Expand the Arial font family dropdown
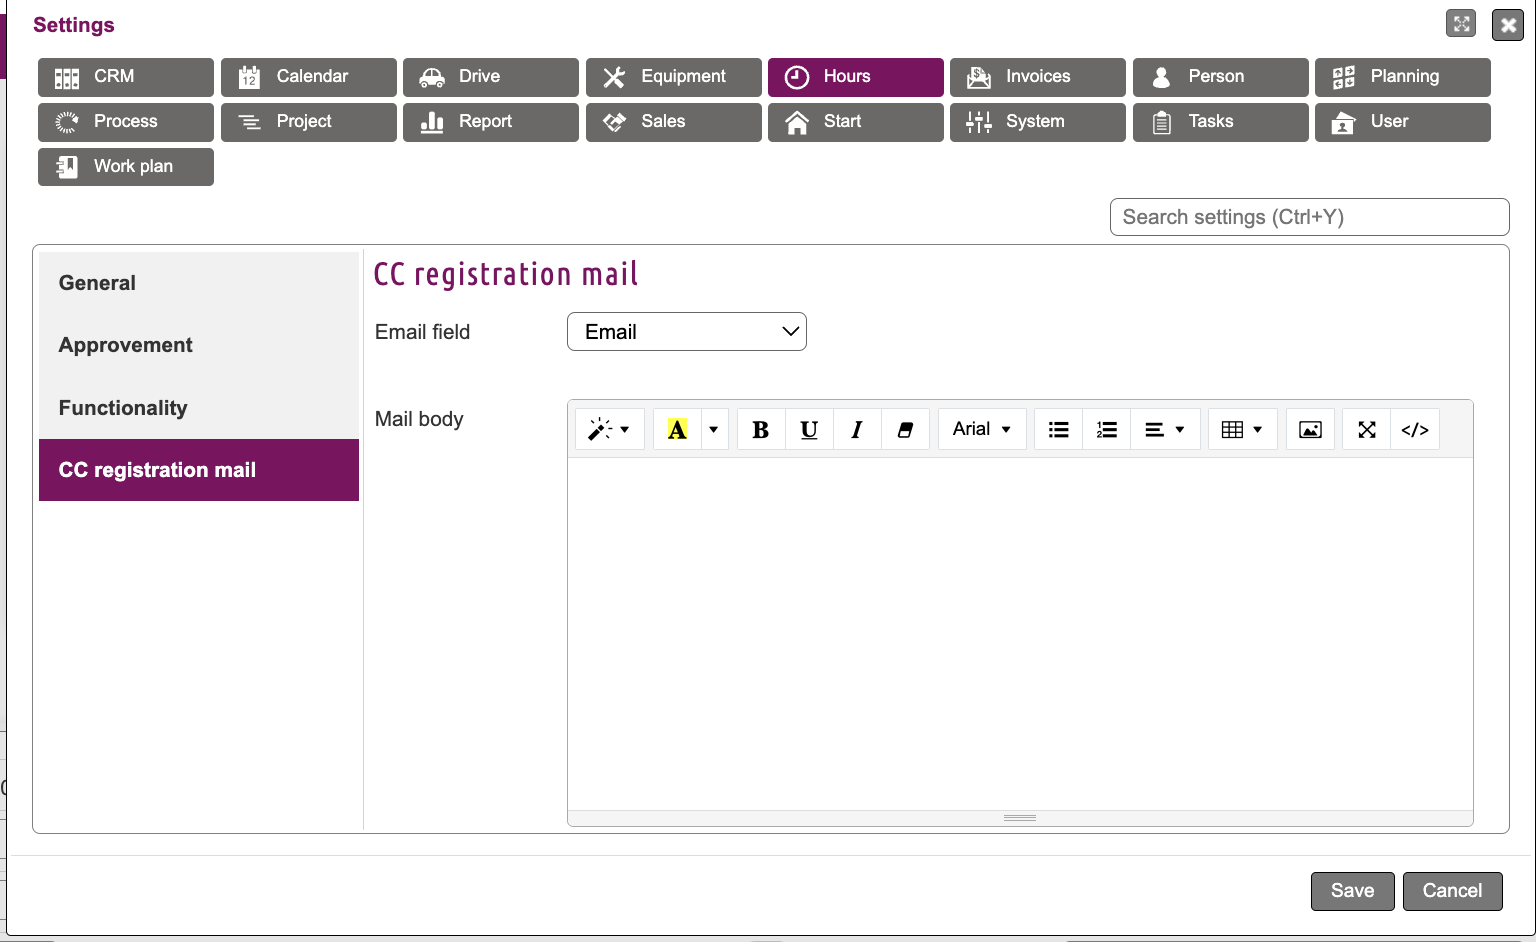Image resolution: width=1536 pixels, height=942 pixels. [981, 430]
